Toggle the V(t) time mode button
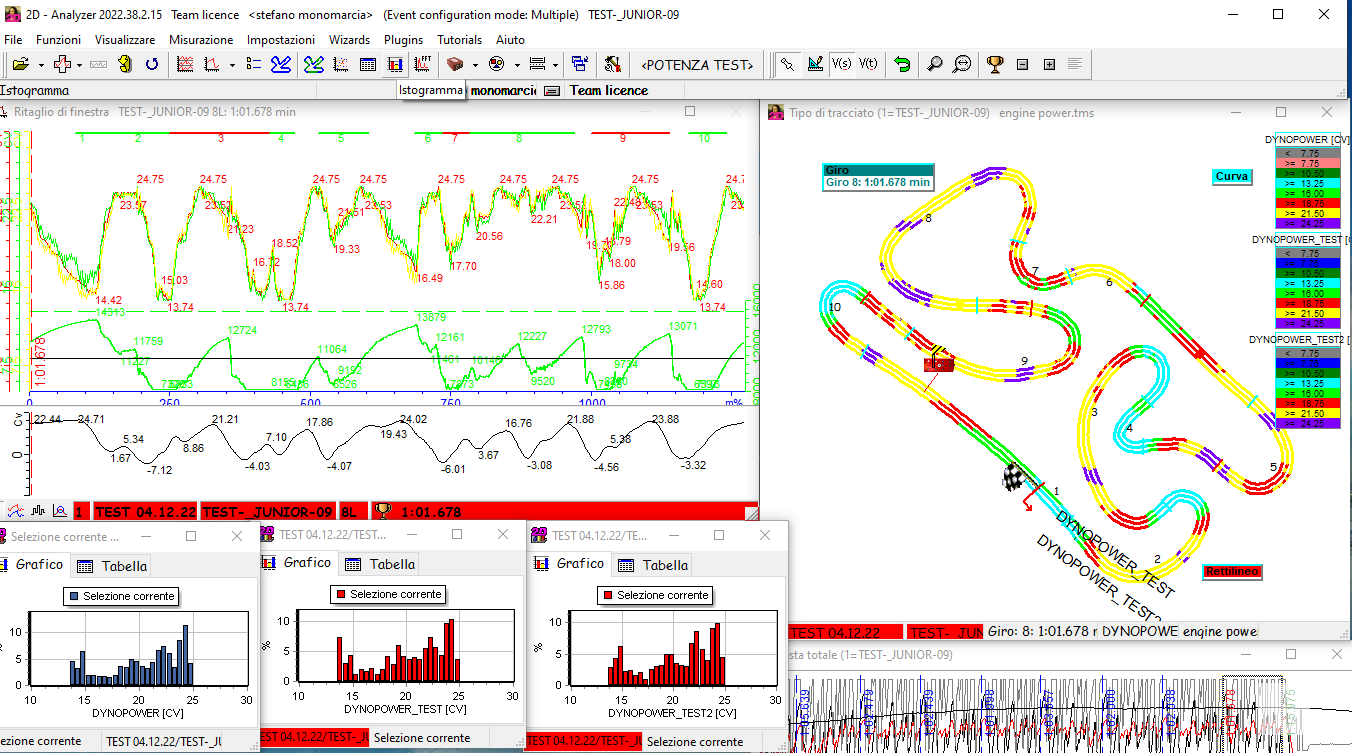 click(867, 64)
